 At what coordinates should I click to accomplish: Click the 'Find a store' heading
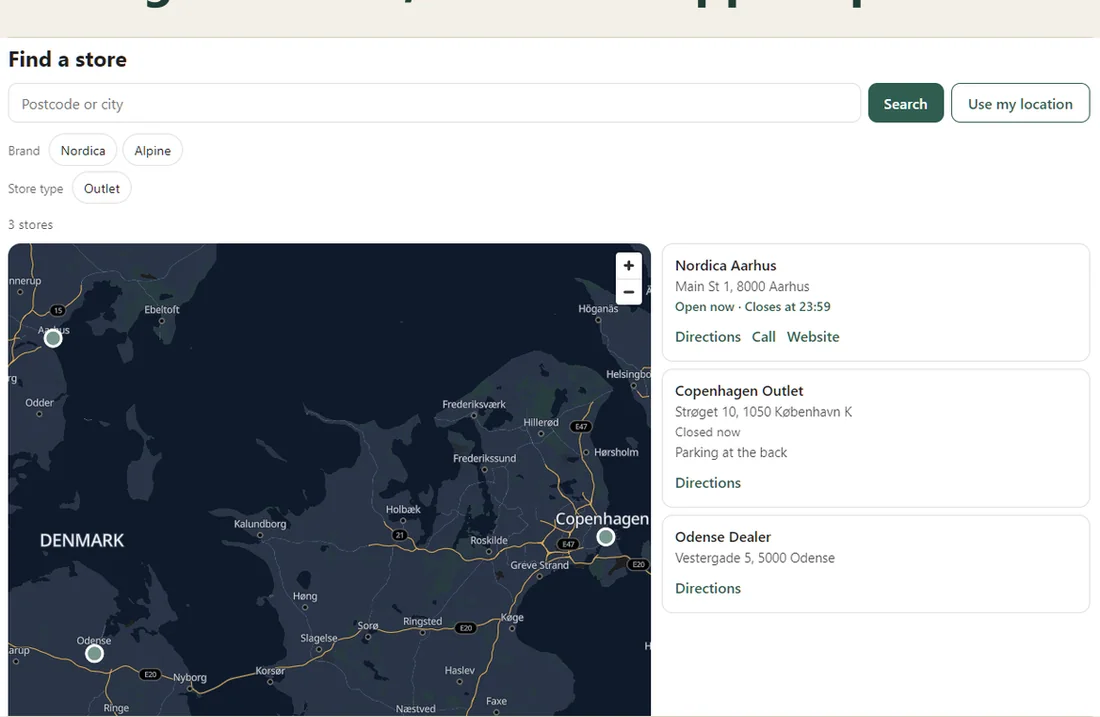[67, 59]
